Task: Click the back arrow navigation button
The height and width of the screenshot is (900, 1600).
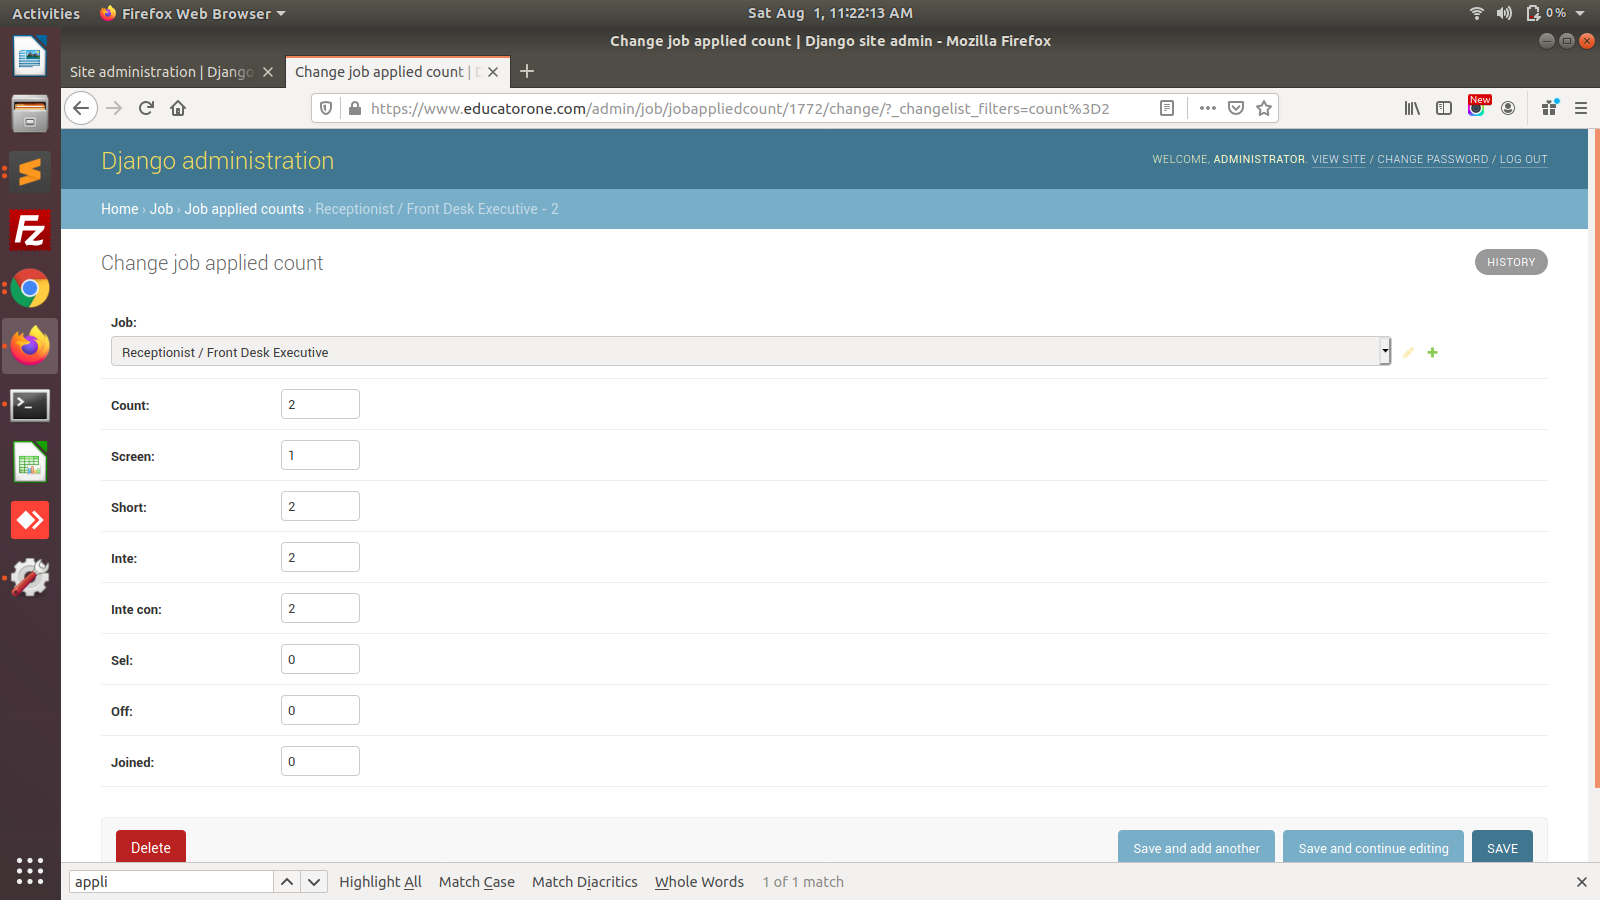Action: point(81,108)
